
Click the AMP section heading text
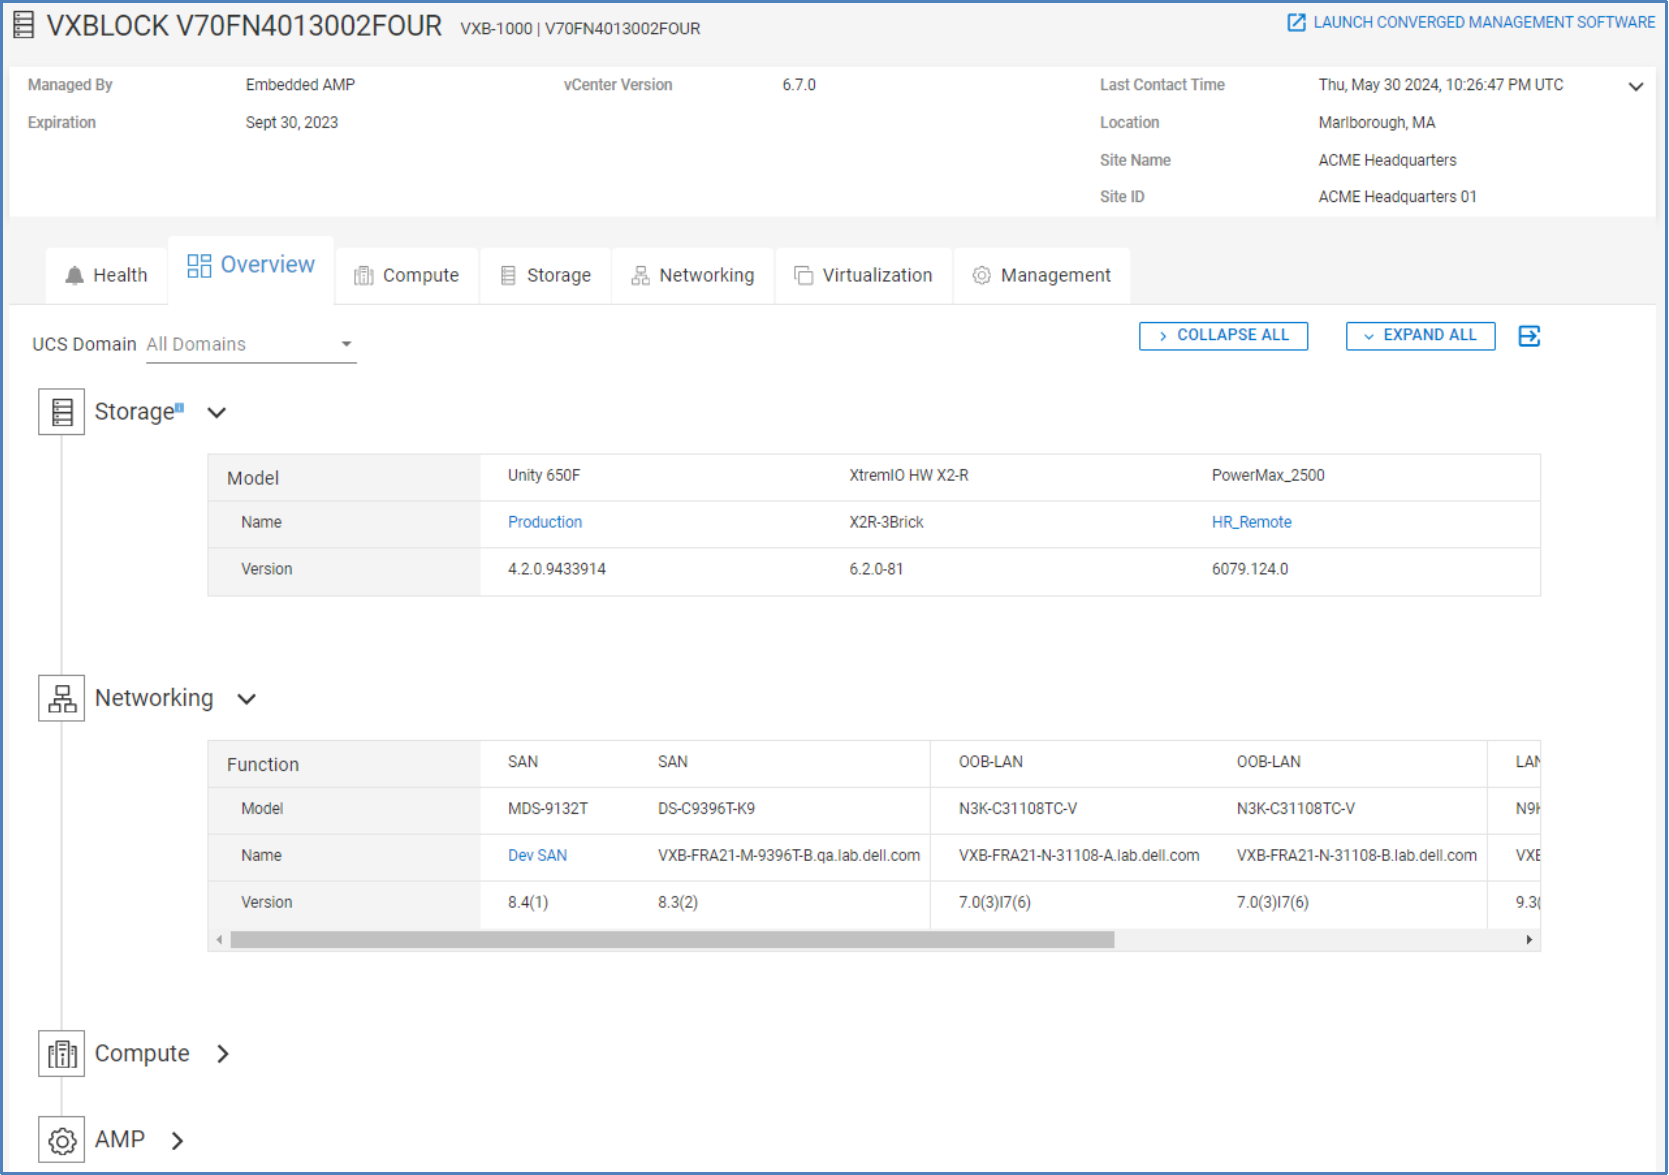(x=120, y=1140)
